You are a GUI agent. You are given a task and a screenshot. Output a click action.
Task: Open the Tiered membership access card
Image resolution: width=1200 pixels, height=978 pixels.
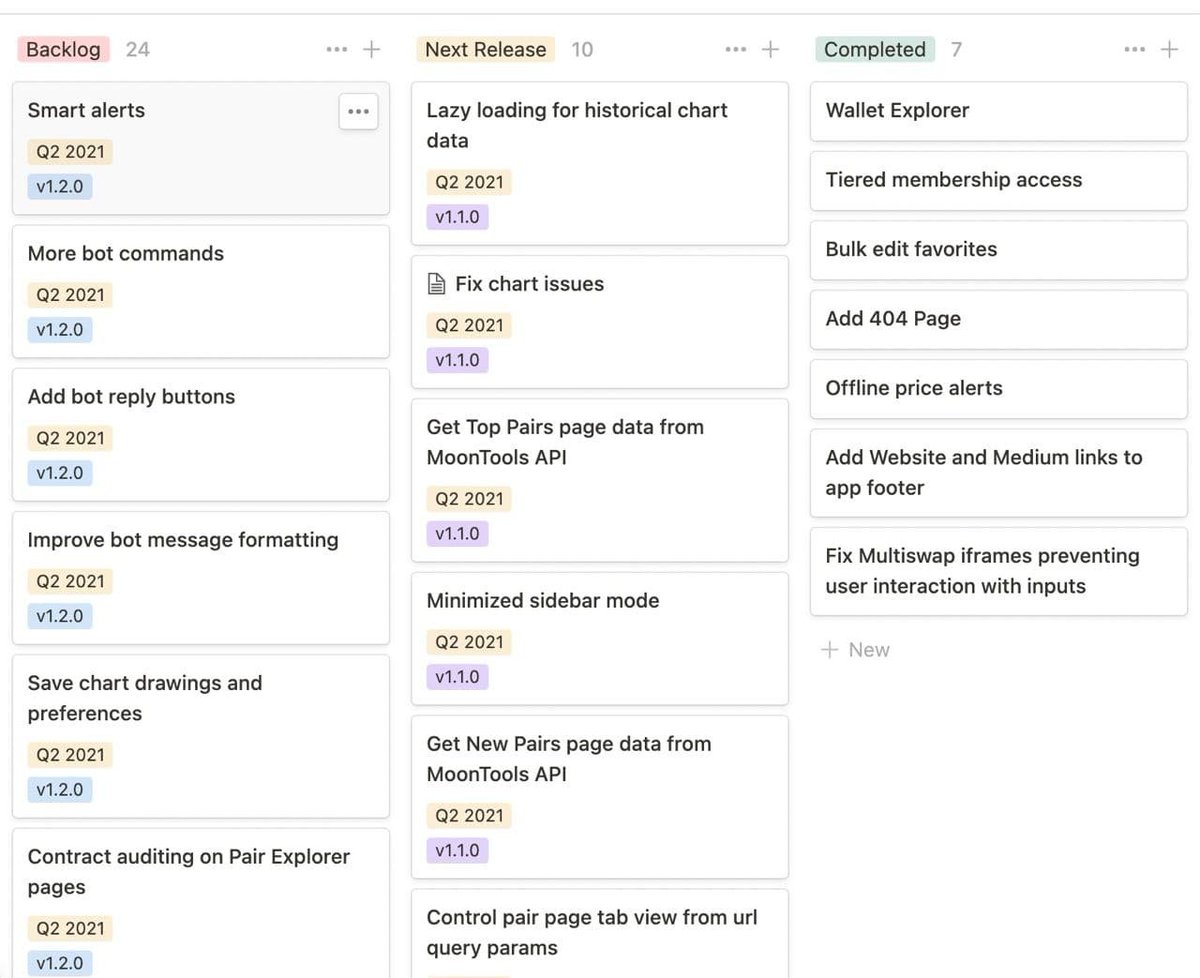[x=998, y=180]
